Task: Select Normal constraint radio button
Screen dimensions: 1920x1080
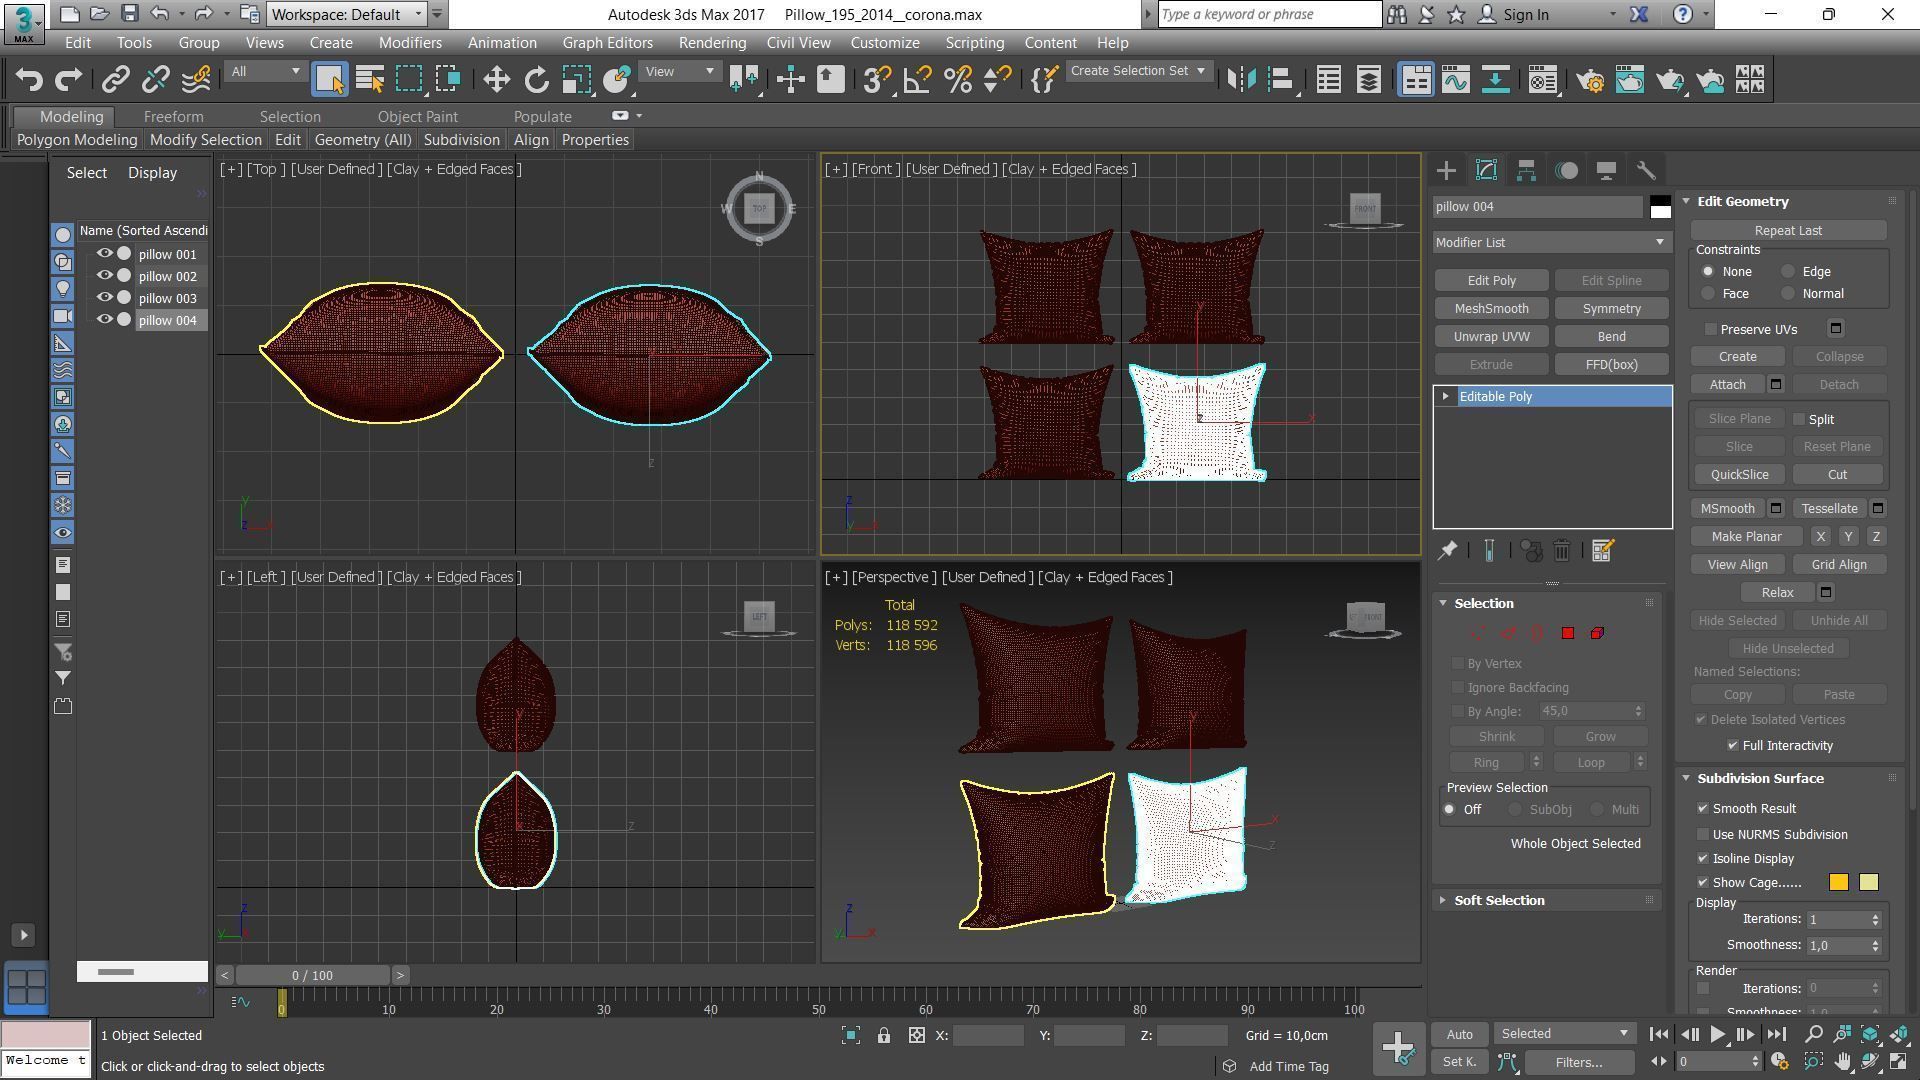Action: tap(1788, 294)
